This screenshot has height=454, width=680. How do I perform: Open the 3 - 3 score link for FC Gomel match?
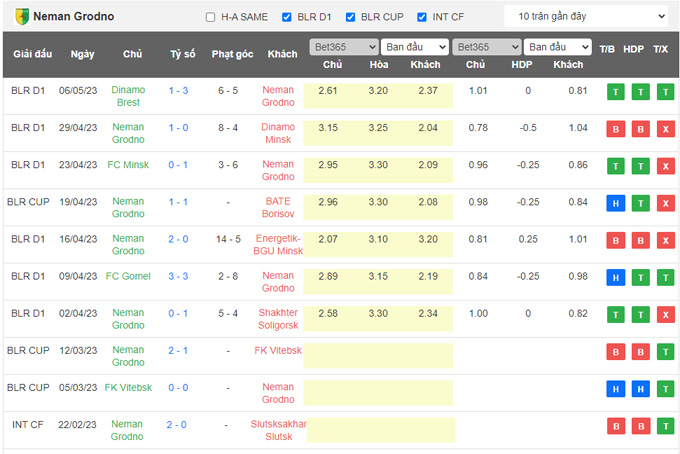(x=178, y=277)
